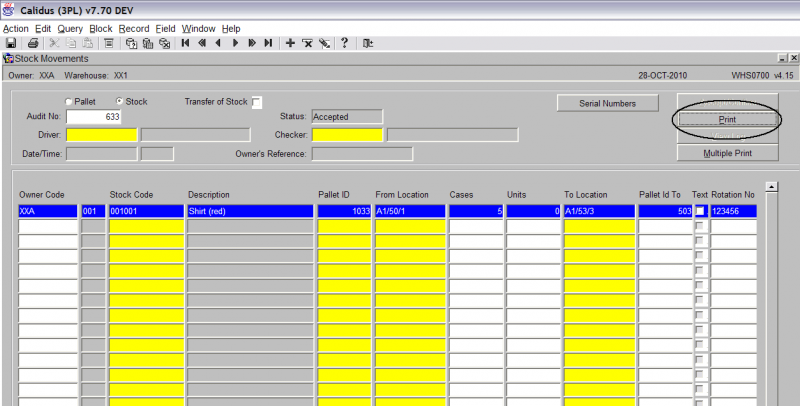Click the printer icon in the toolbar
800x406 pixels.
click(x=33, y=43)
